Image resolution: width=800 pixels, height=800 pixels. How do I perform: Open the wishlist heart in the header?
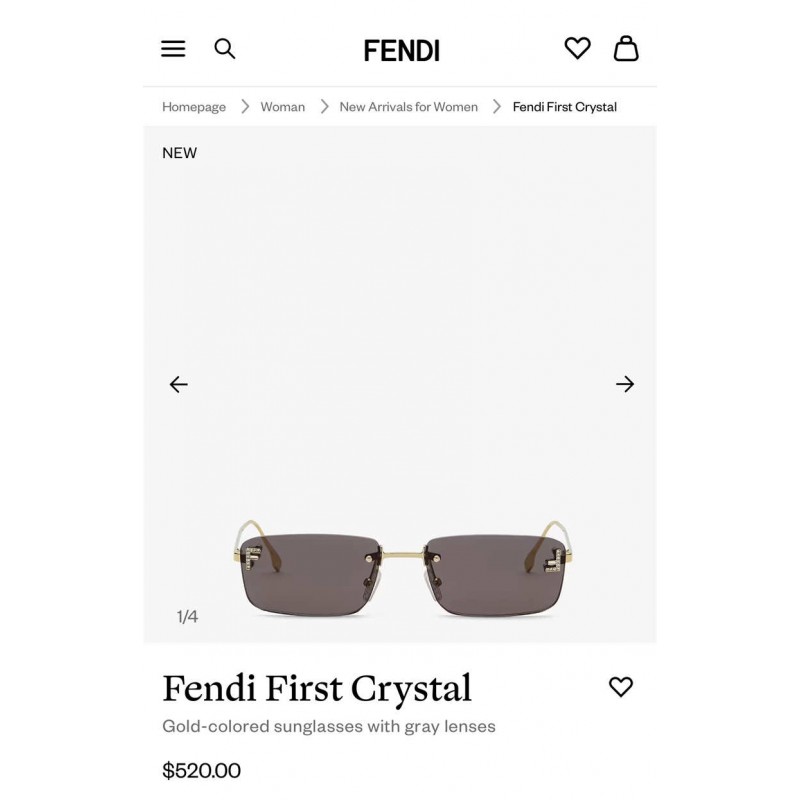tap(578, 48)
